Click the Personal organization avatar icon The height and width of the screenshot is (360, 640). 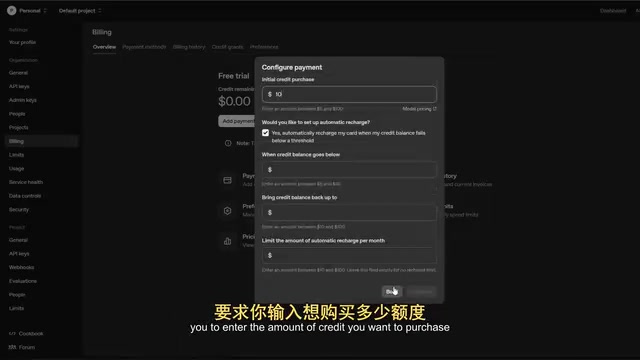click(11, 11)
